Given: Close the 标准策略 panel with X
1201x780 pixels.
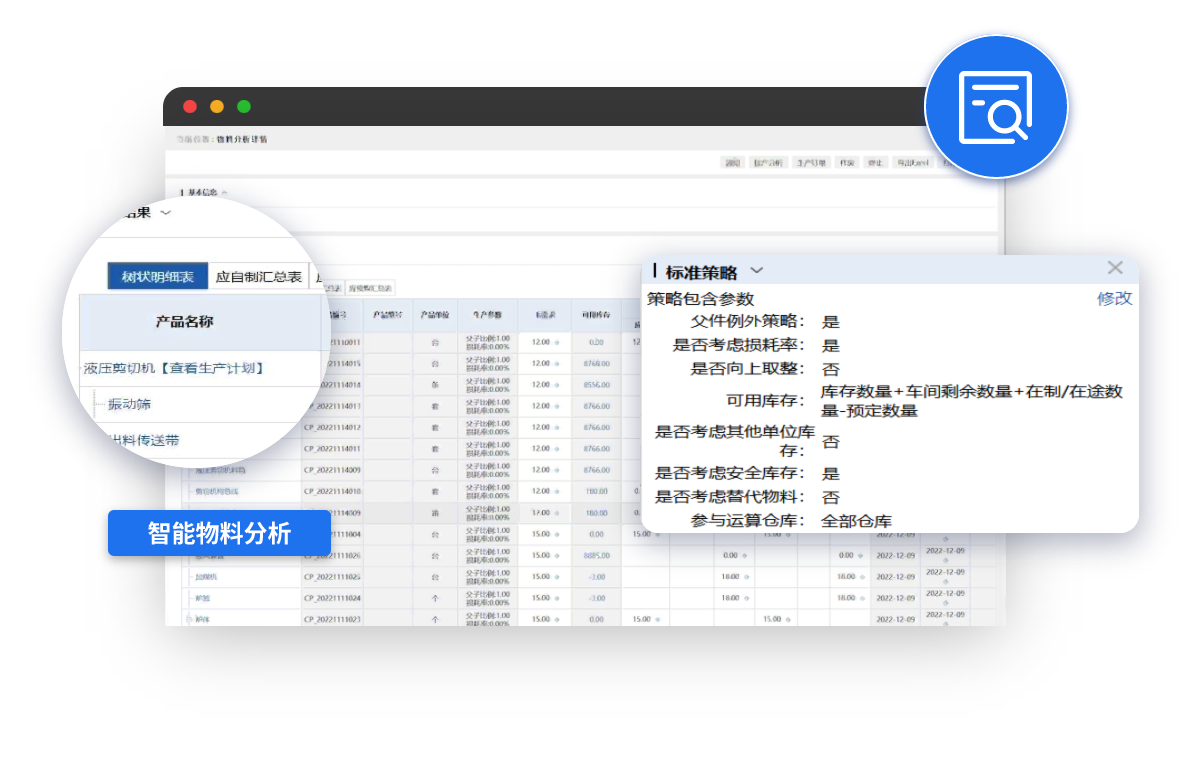Looking at the screenshot, I should click(x=1115, y=268).
